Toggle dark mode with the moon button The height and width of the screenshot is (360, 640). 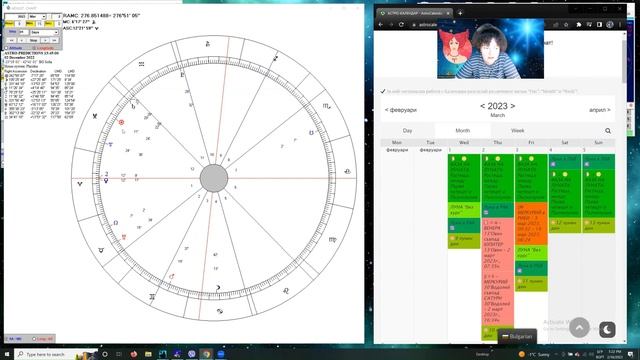607,329
